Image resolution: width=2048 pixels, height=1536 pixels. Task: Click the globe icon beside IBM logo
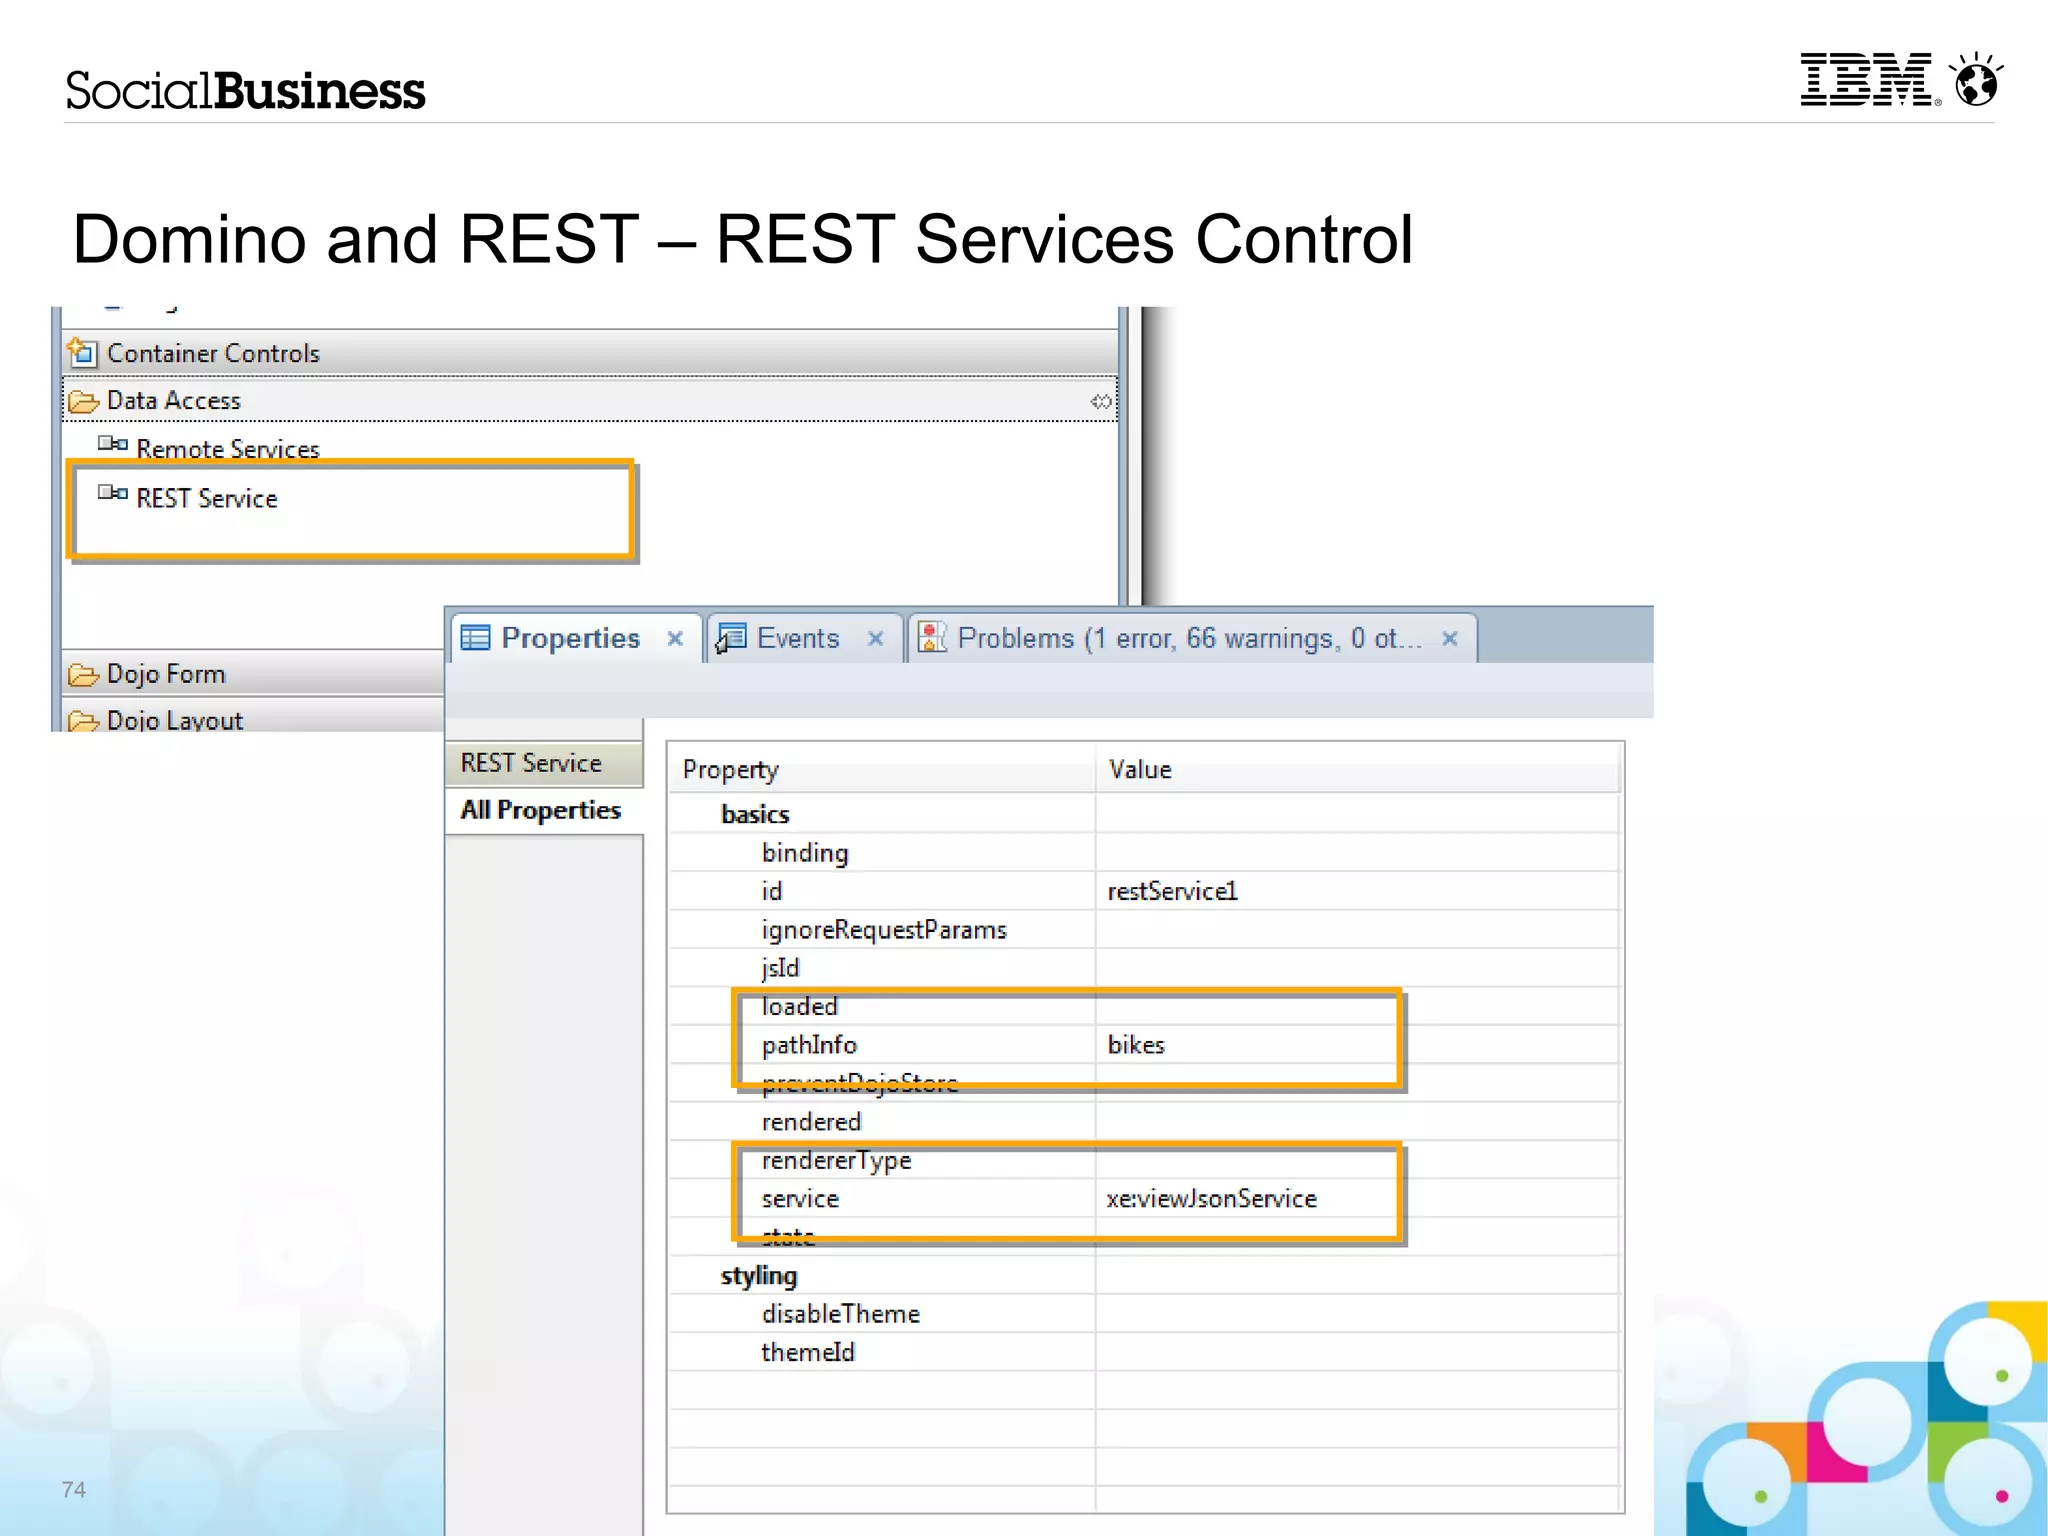[1976, 80]
